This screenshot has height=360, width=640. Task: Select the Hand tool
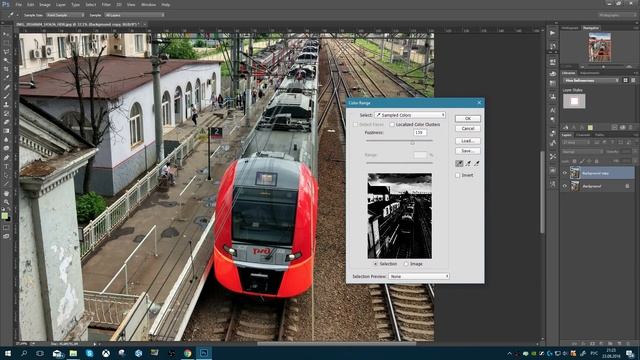pos(6,193)
